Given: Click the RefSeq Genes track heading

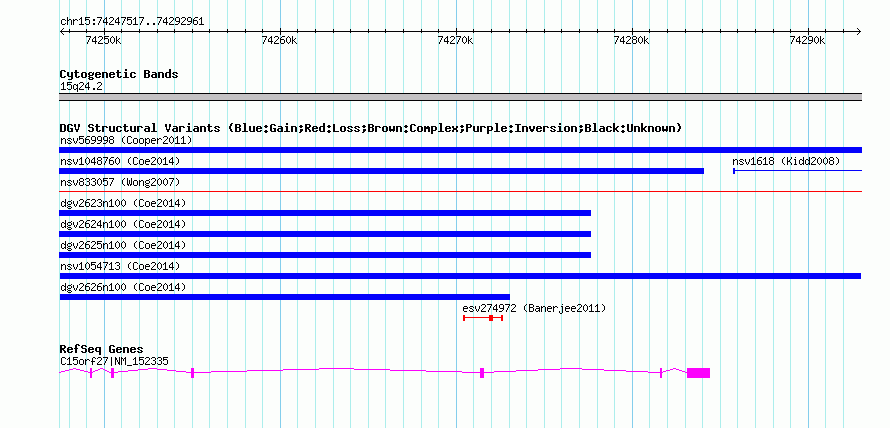Looking at the screenshot, I should coord(102,349).
